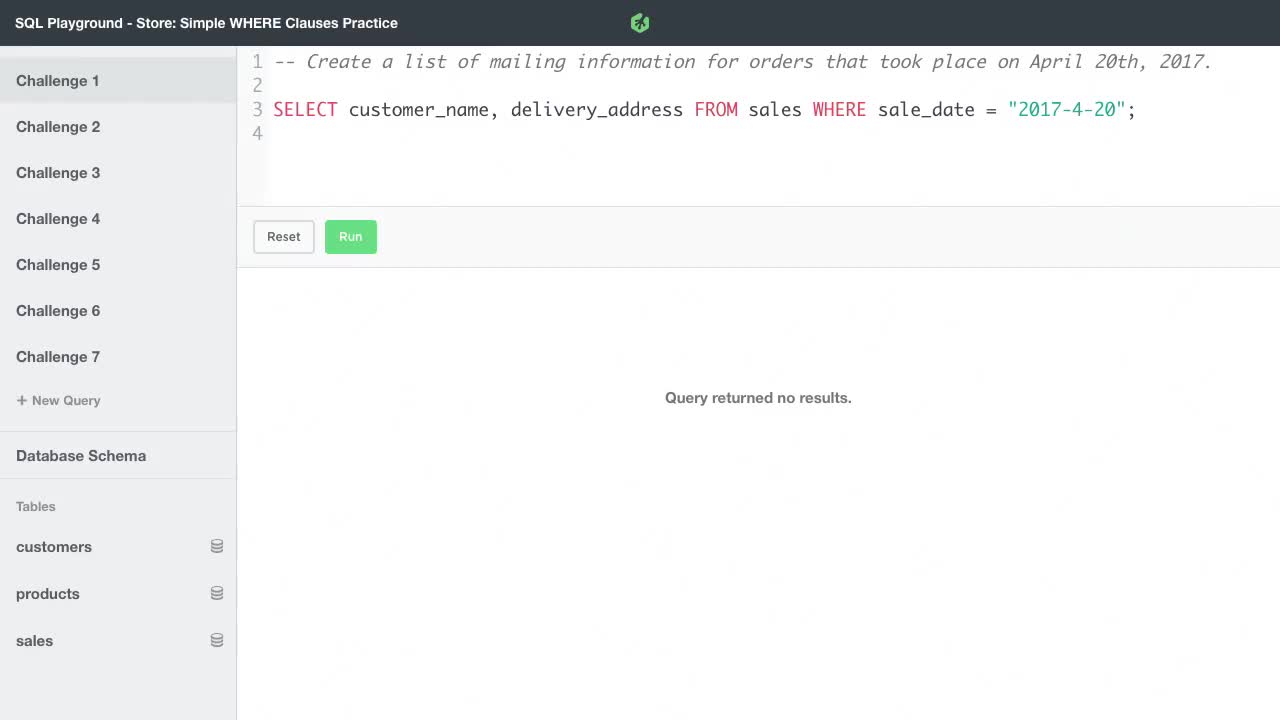Reset the SQL editor

pos(283,236)
